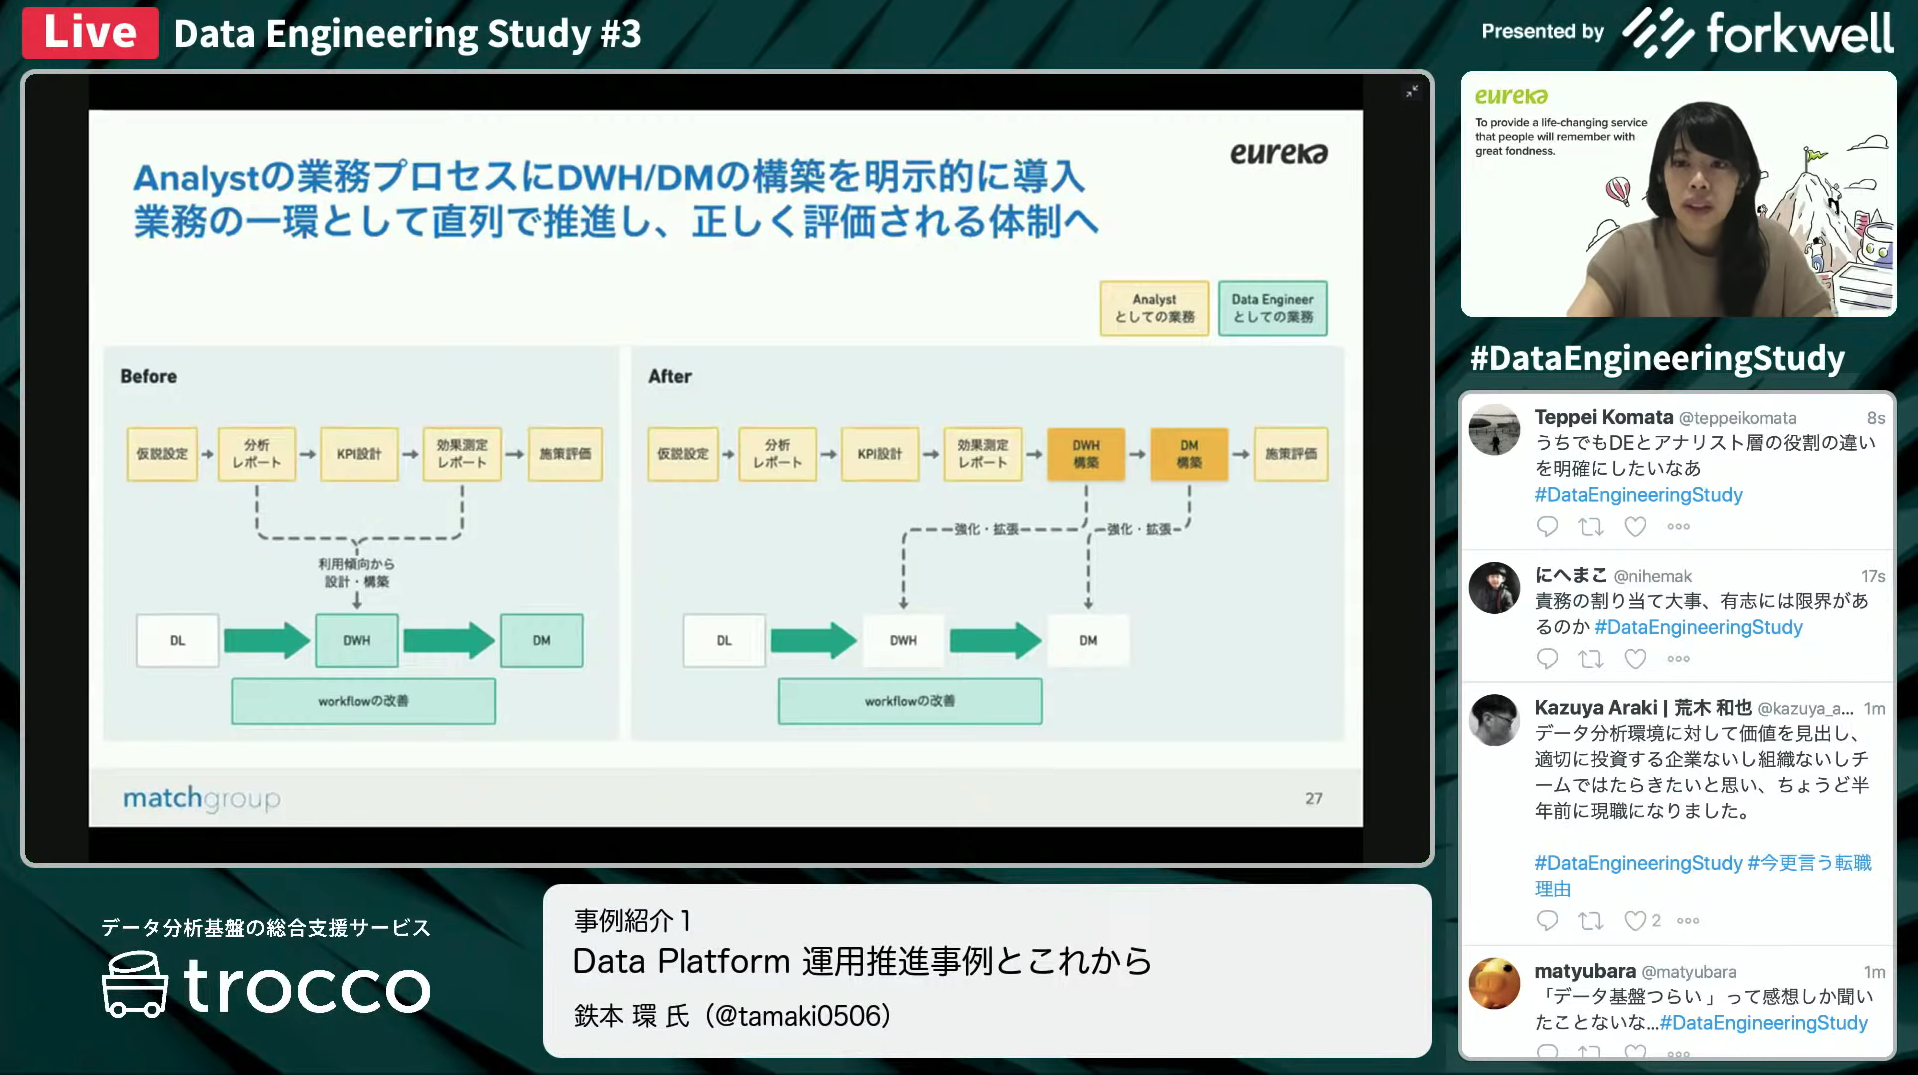Click the red Live badge
Screen dimensions: 1918x1075
pyautogui.click(x=90, y=32)
